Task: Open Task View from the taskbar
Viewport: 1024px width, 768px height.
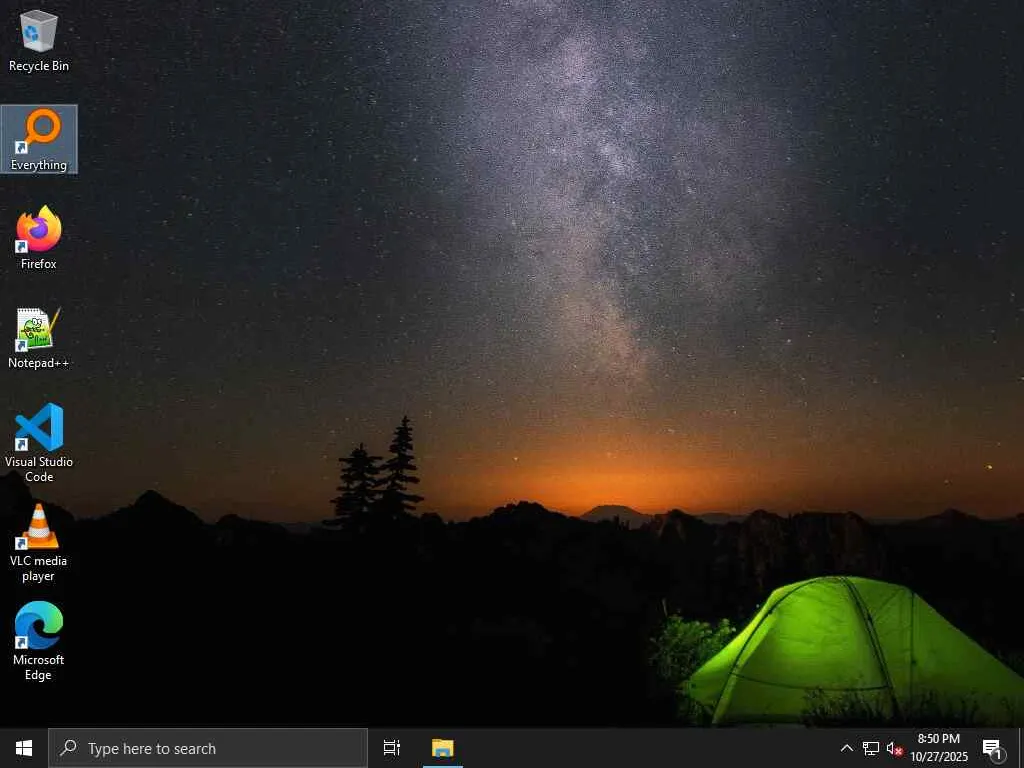Action: click(x=392, y=748)
